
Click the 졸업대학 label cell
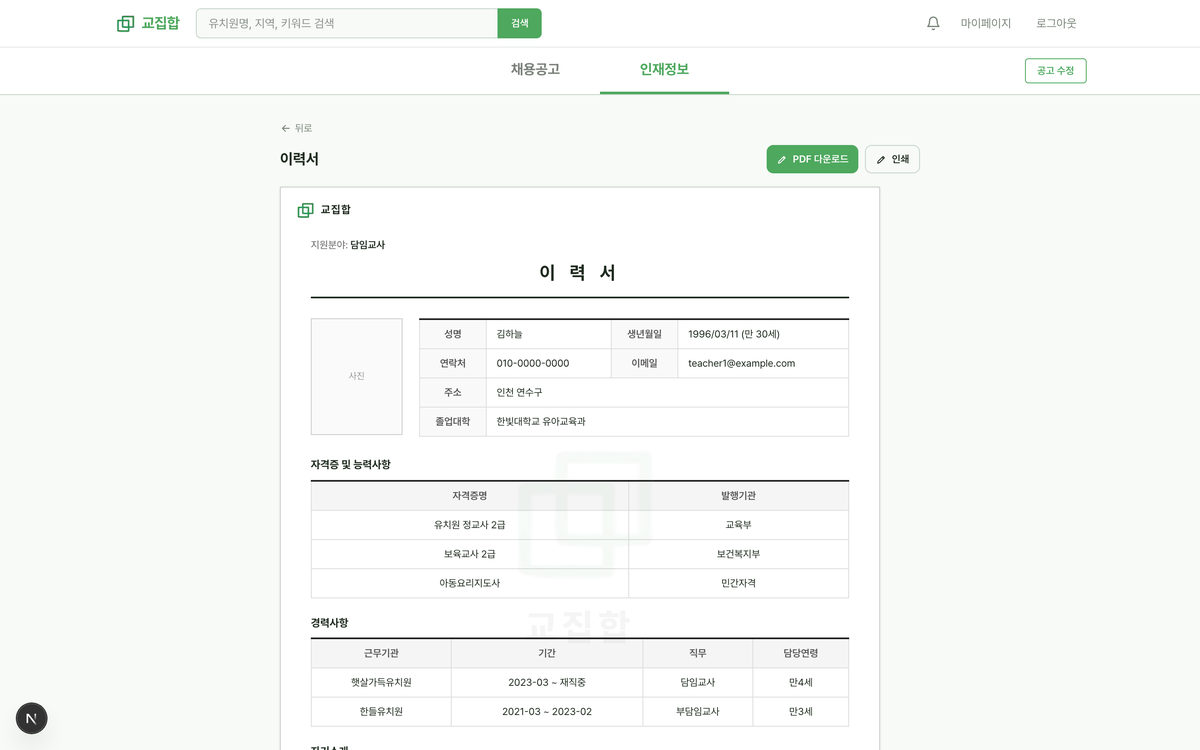click(x=453, y=421)
